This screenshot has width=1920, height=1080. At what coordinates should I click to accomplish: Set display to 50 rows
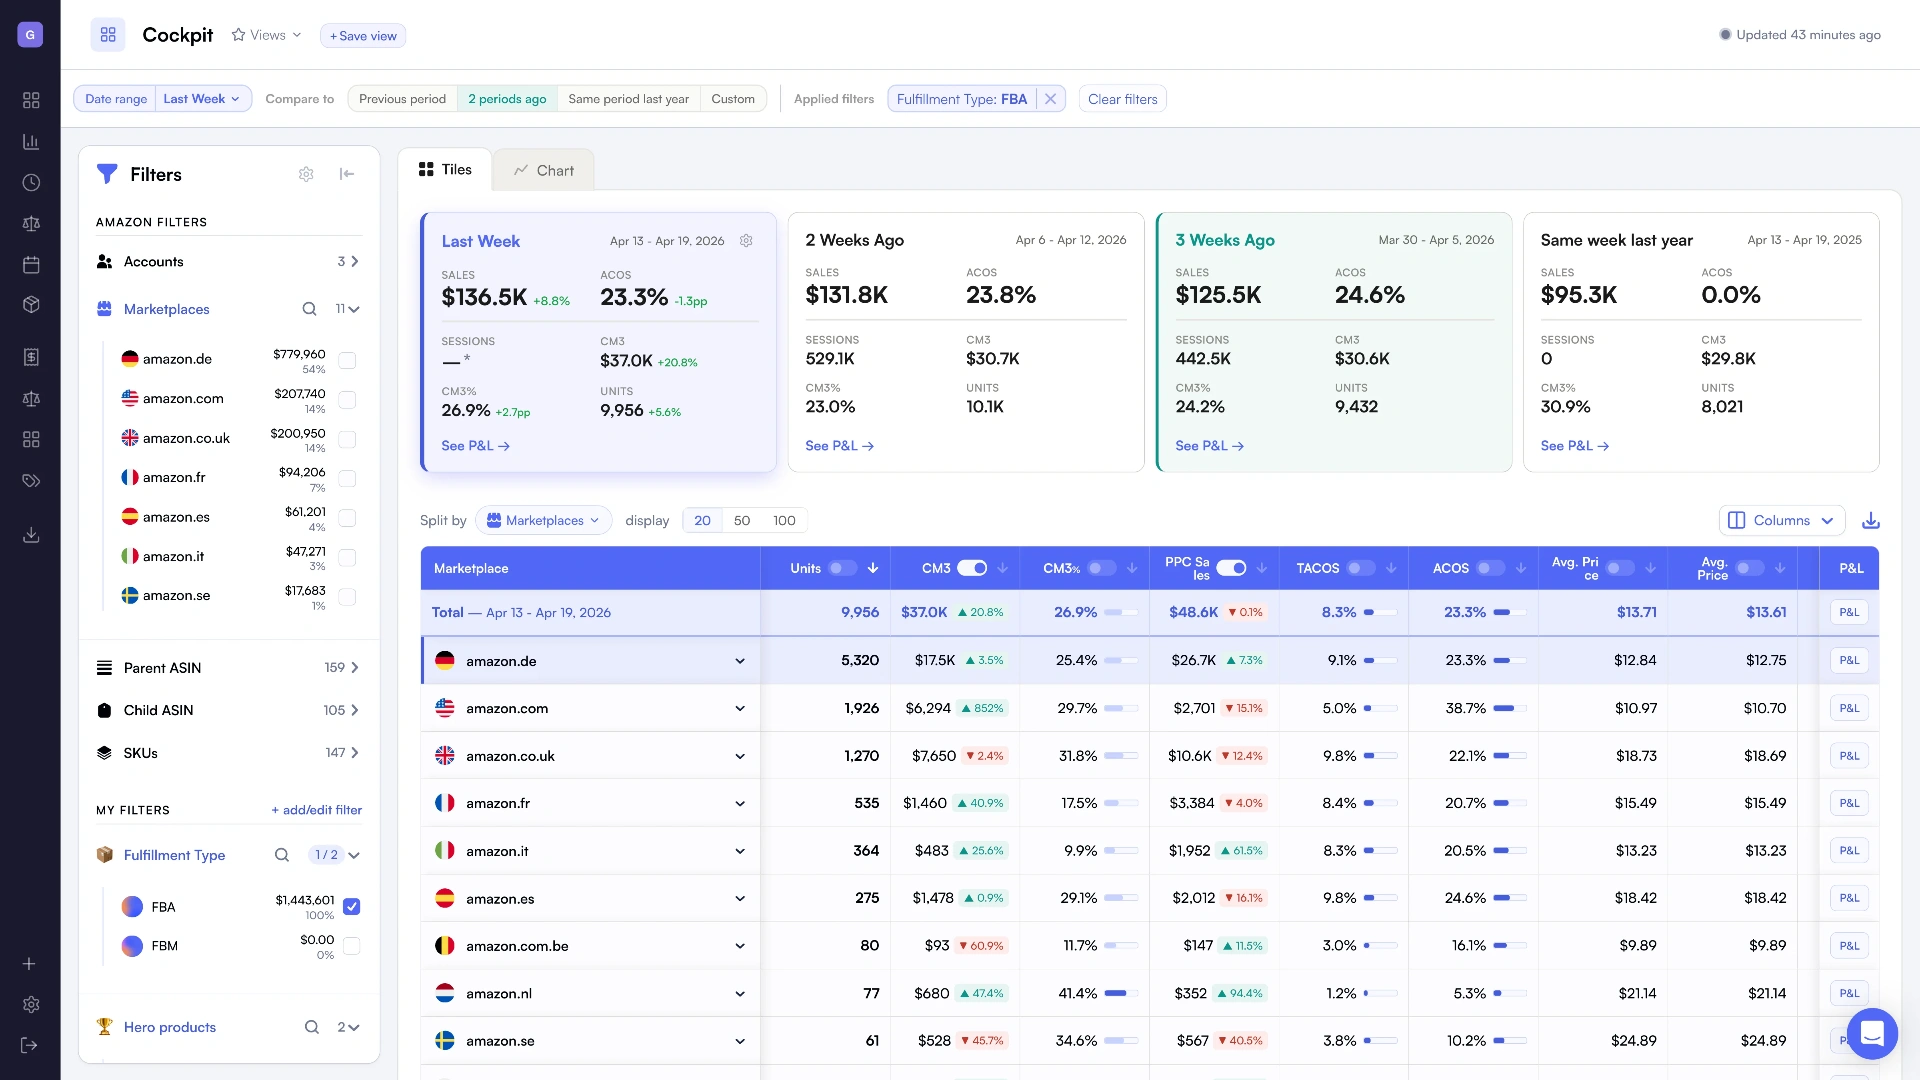742,521
